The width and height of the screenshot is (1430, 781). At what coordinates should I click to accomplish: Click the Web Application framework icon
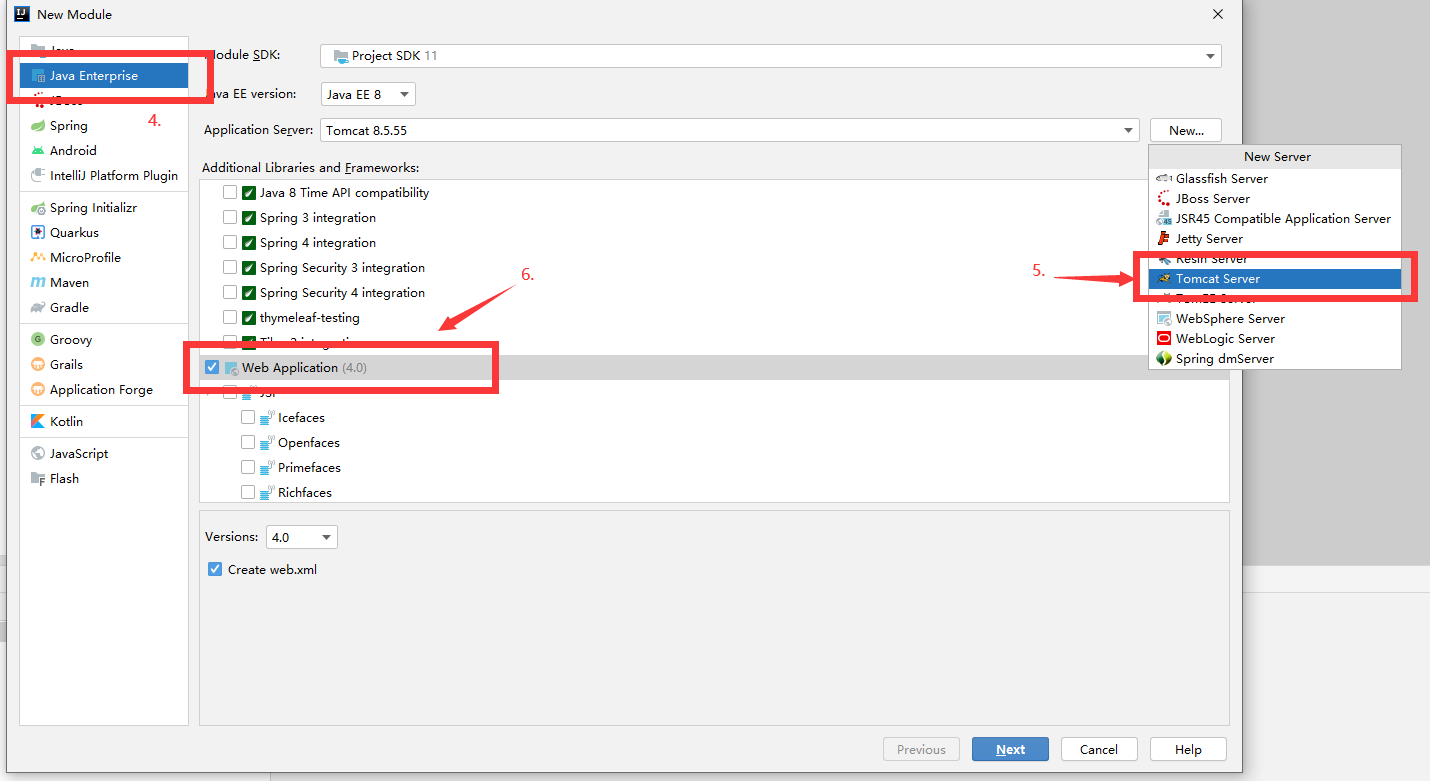pyautogui.click(x=231, y=368)
